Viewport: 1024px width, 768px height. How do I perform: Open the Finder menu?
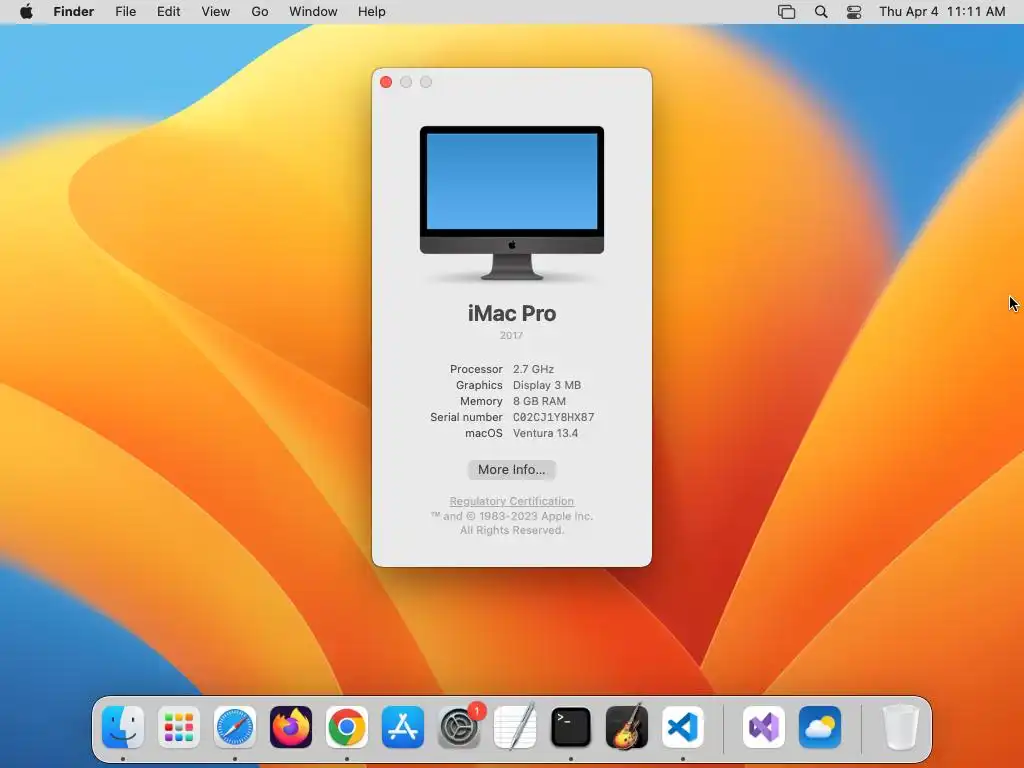point(74,12)
